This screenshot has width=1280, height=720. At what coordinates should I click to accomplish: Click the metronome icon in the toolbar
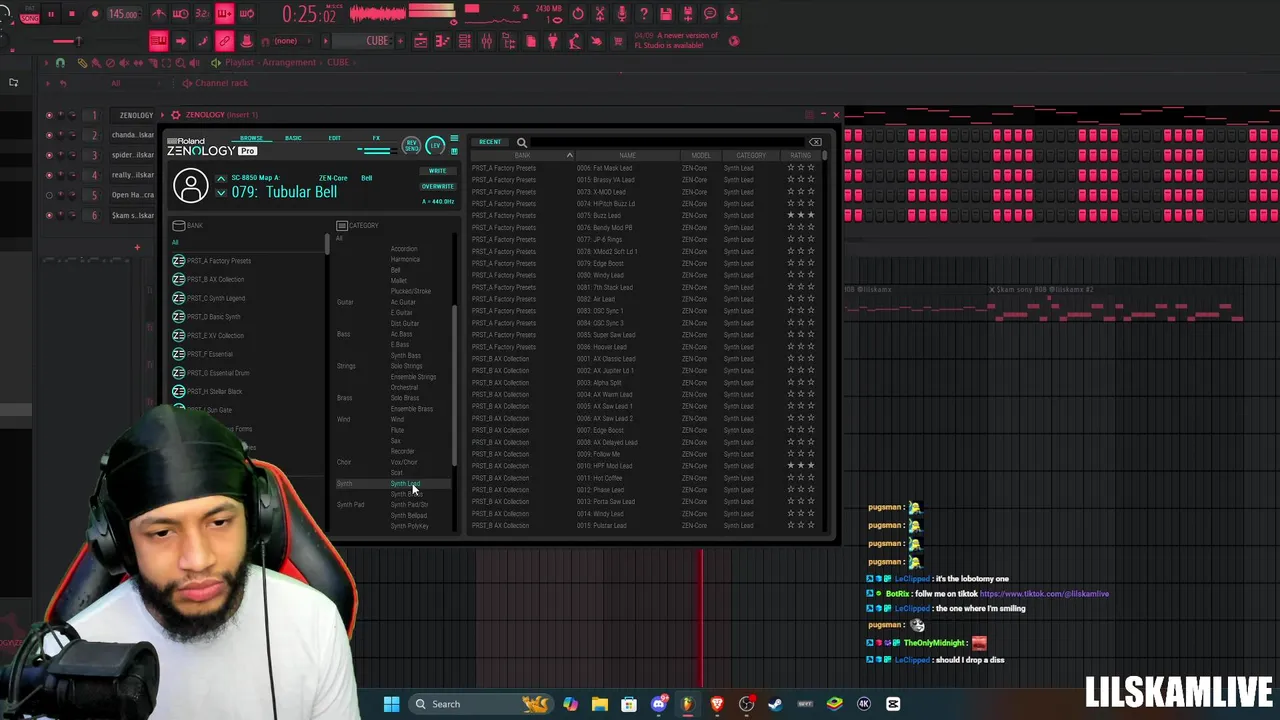pyautogui.click(x=159, y=14)
